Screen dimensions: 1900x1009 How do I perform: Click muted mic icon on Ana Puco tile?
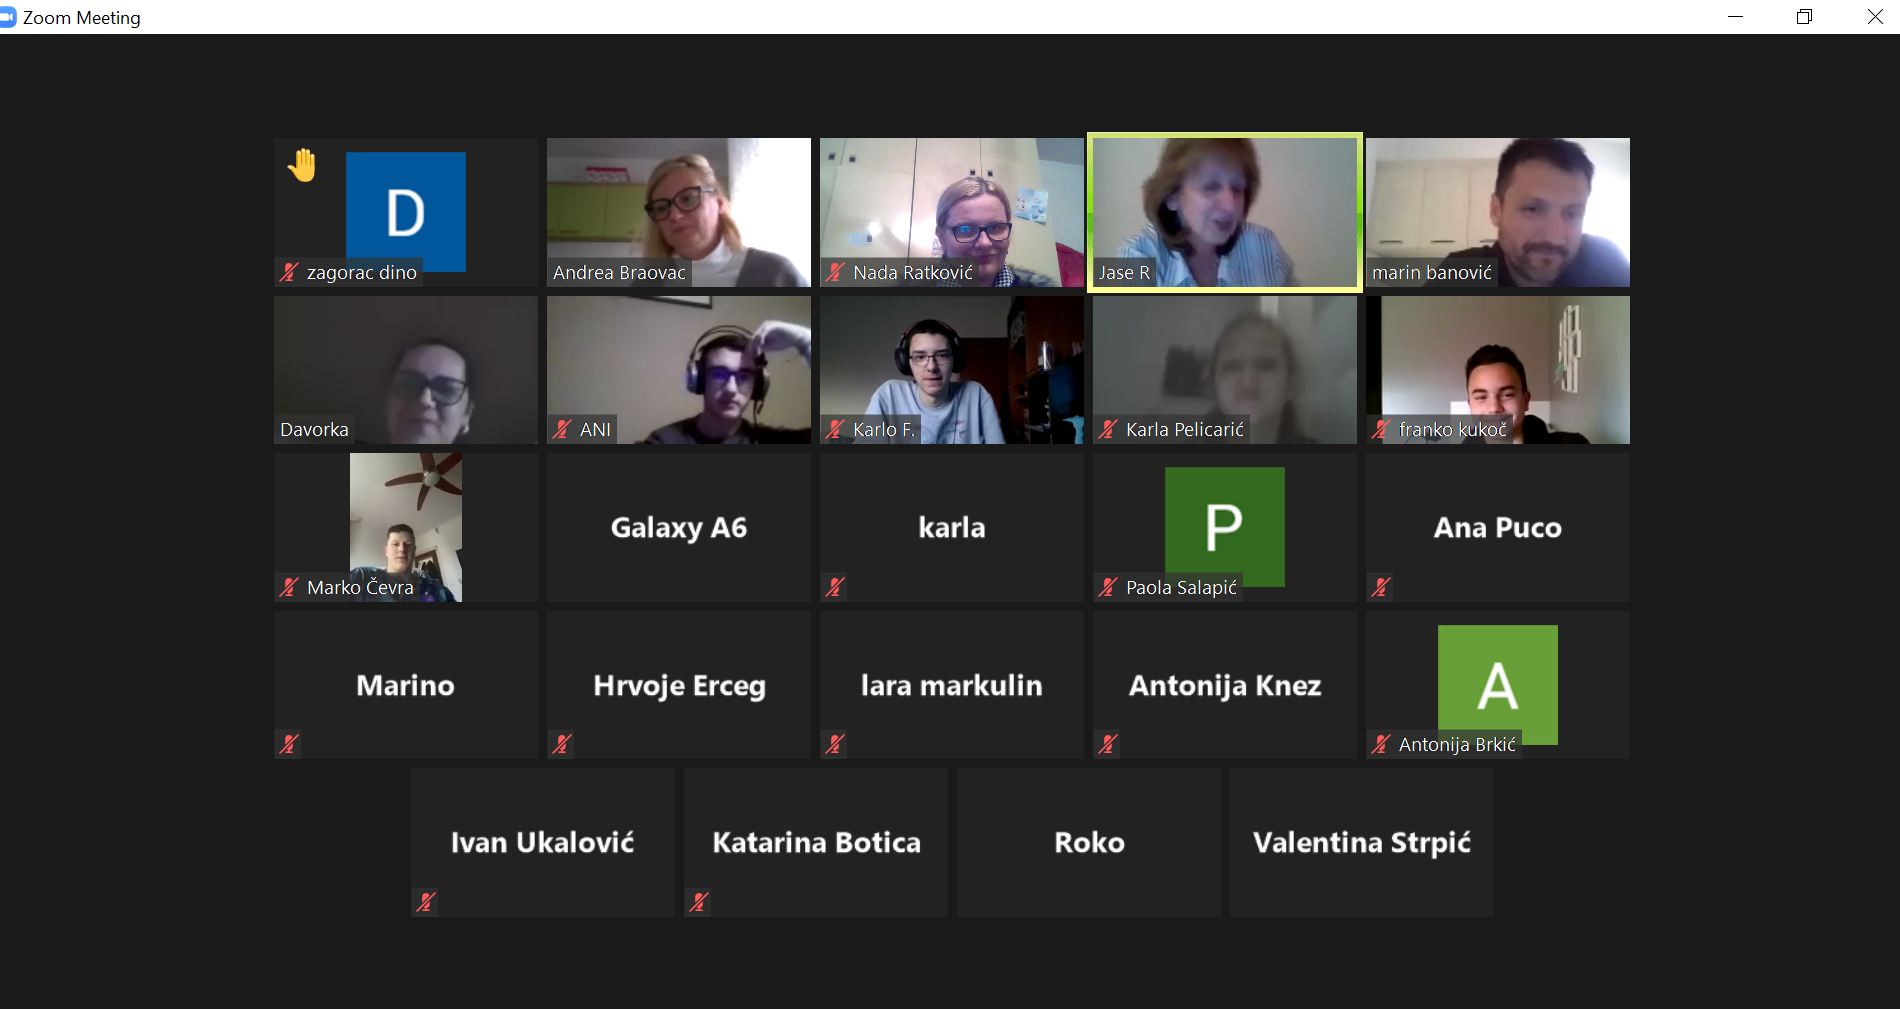[x=1381, y=587]
